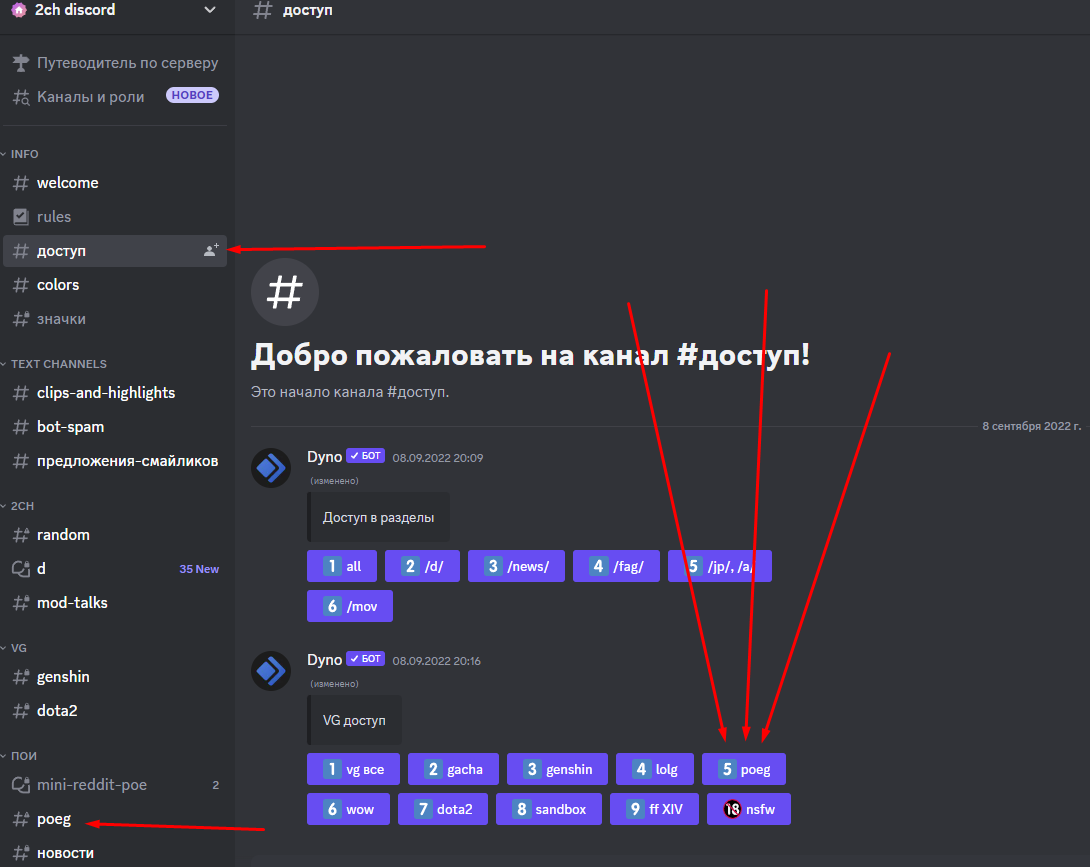
Task: Open the welcome channel
Action: [x=115, y=183]
